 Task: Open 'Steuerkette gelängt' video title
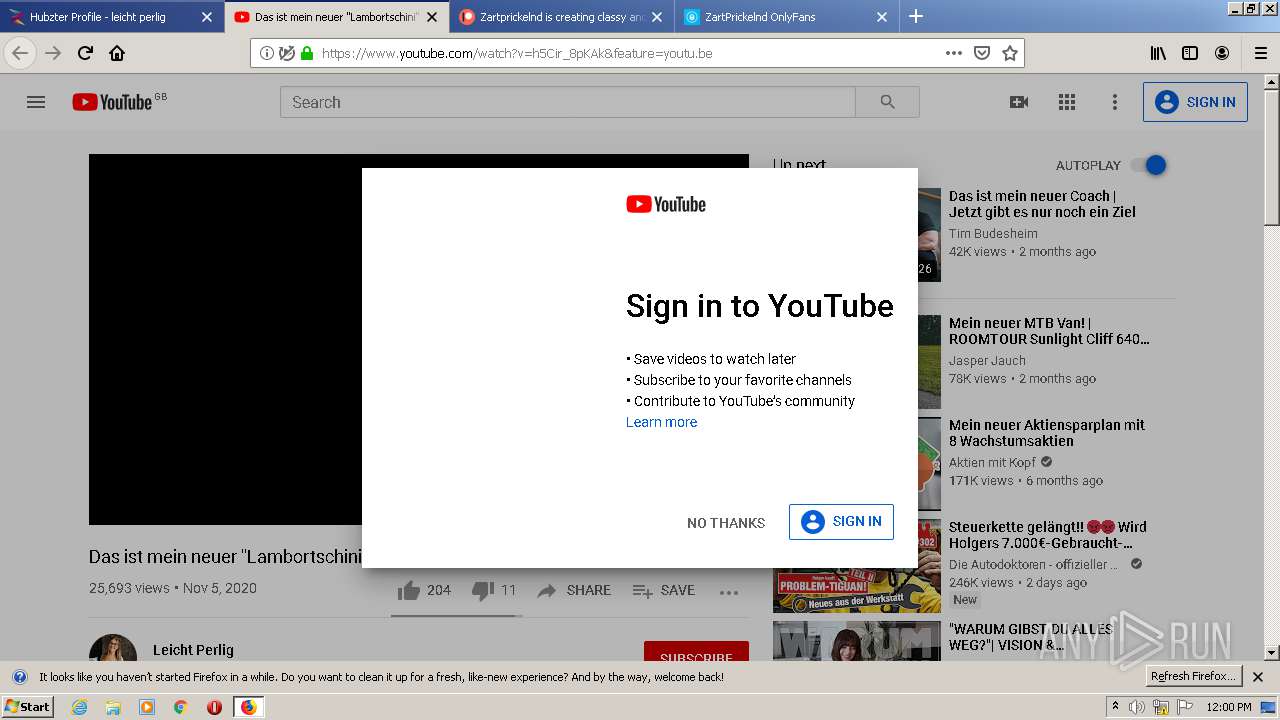[1048, 535]
